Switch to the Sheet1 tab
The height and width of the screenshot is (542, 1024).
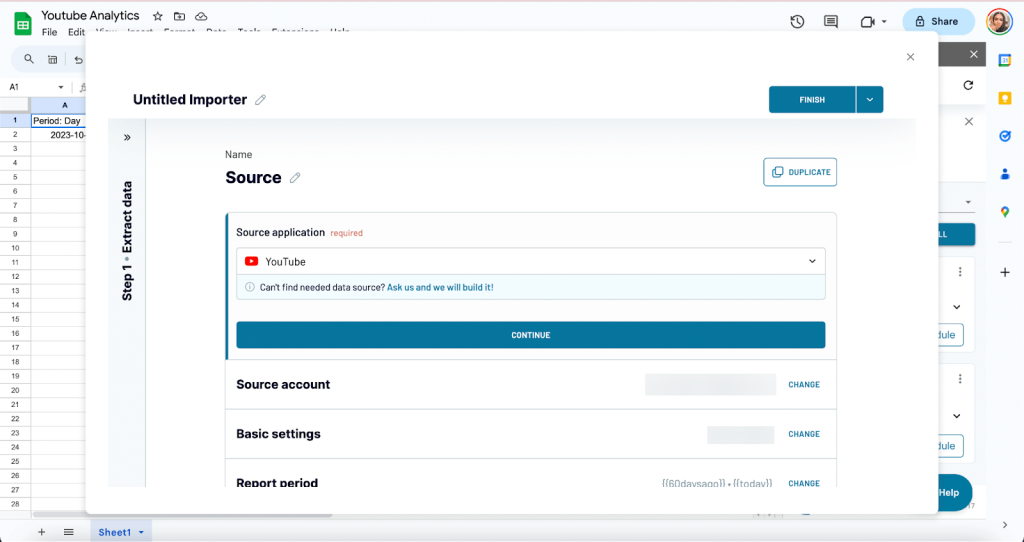114,532
